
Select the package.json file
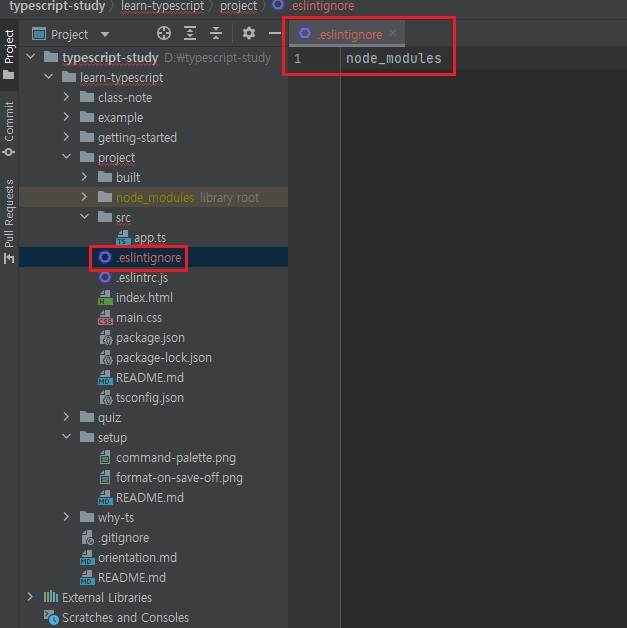coord(150,337)
